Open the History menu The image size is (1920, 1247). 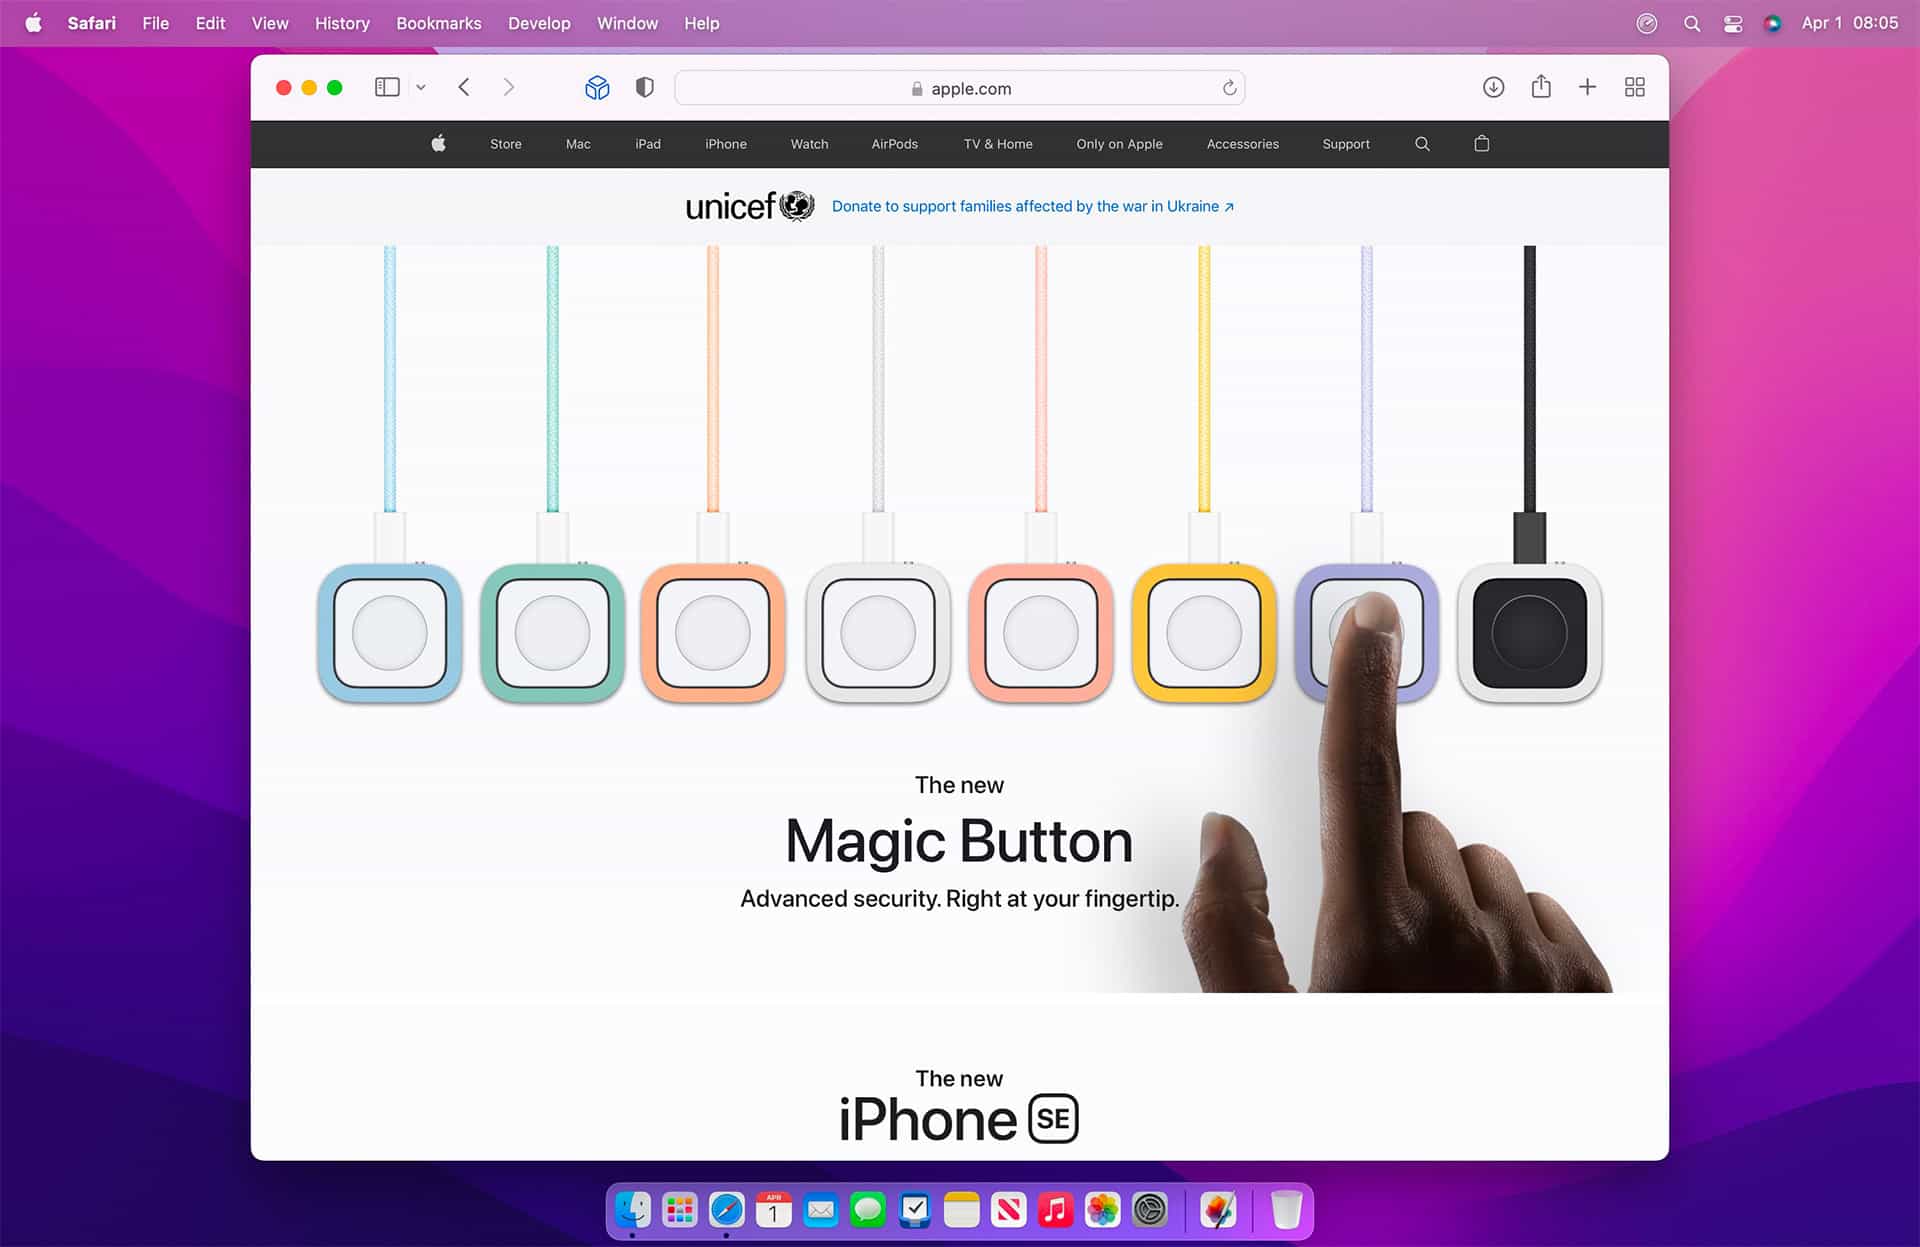[342, 23]
